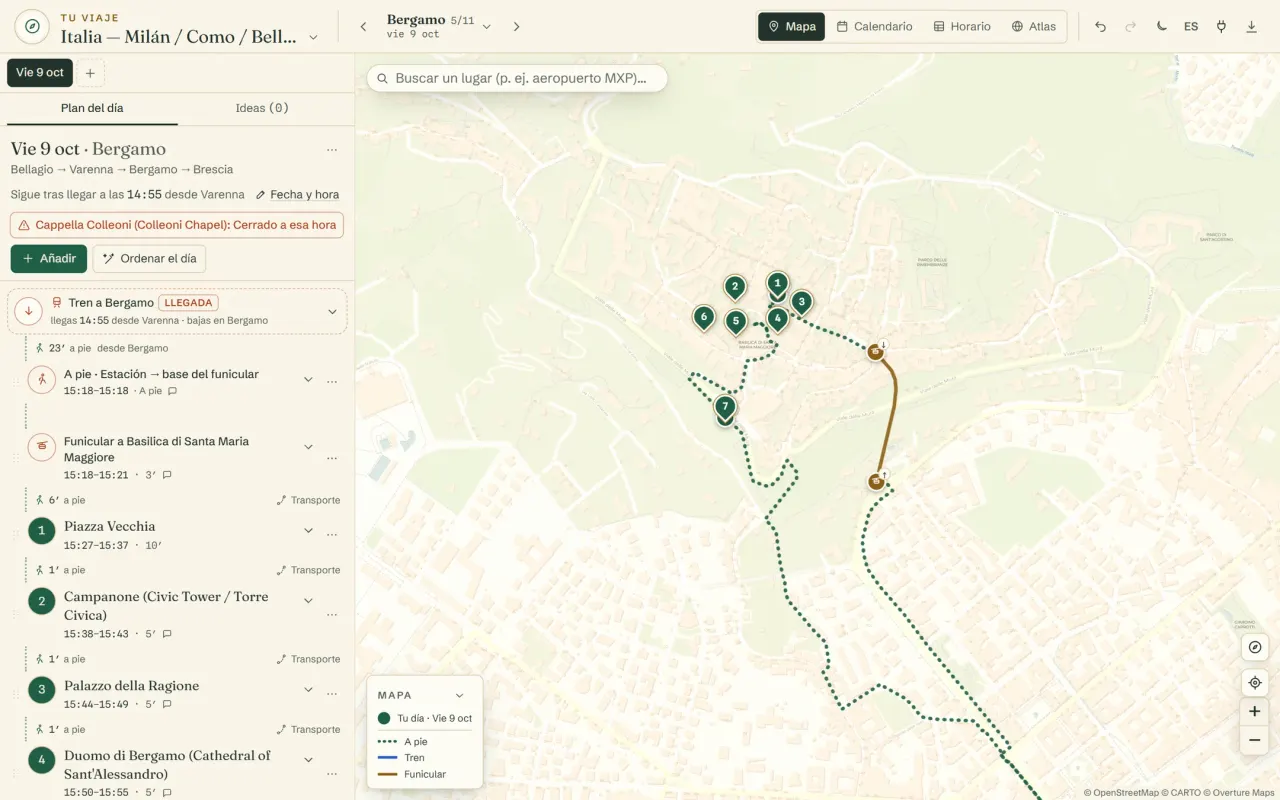
Task: Click the Cappella Colleoni closed warning
Action: [x=177, y=225]
